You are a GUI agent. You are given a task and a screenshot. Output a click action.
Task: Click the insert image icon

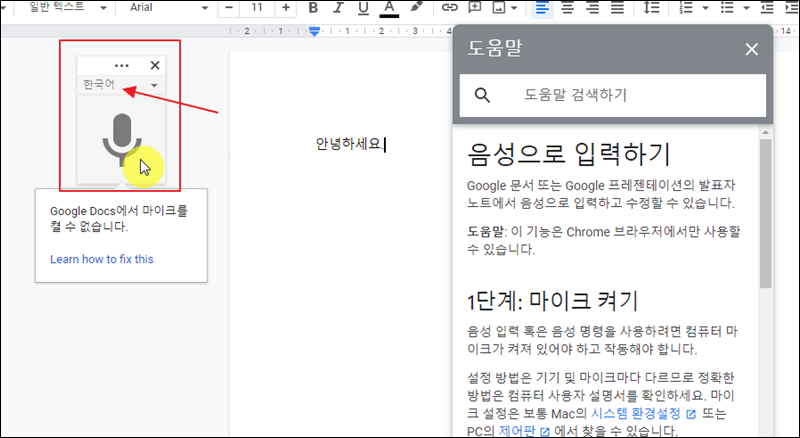(499, 8)
